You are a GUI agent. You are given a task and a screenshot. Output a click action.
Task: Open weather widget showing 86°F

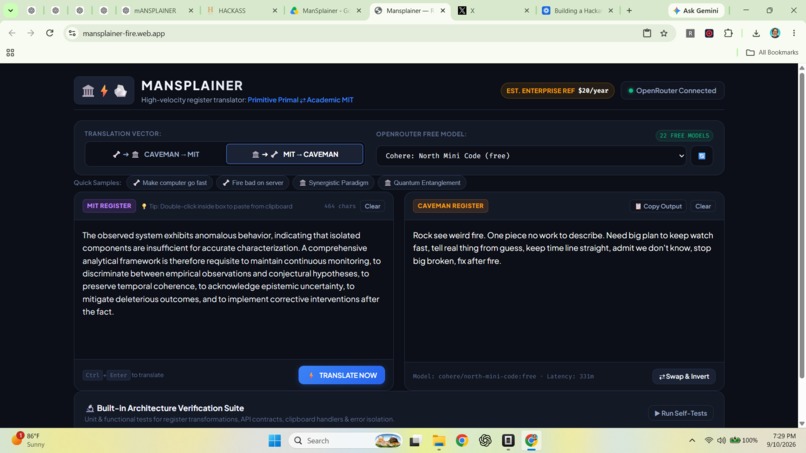pyautogui.click(x=29, y=440)
